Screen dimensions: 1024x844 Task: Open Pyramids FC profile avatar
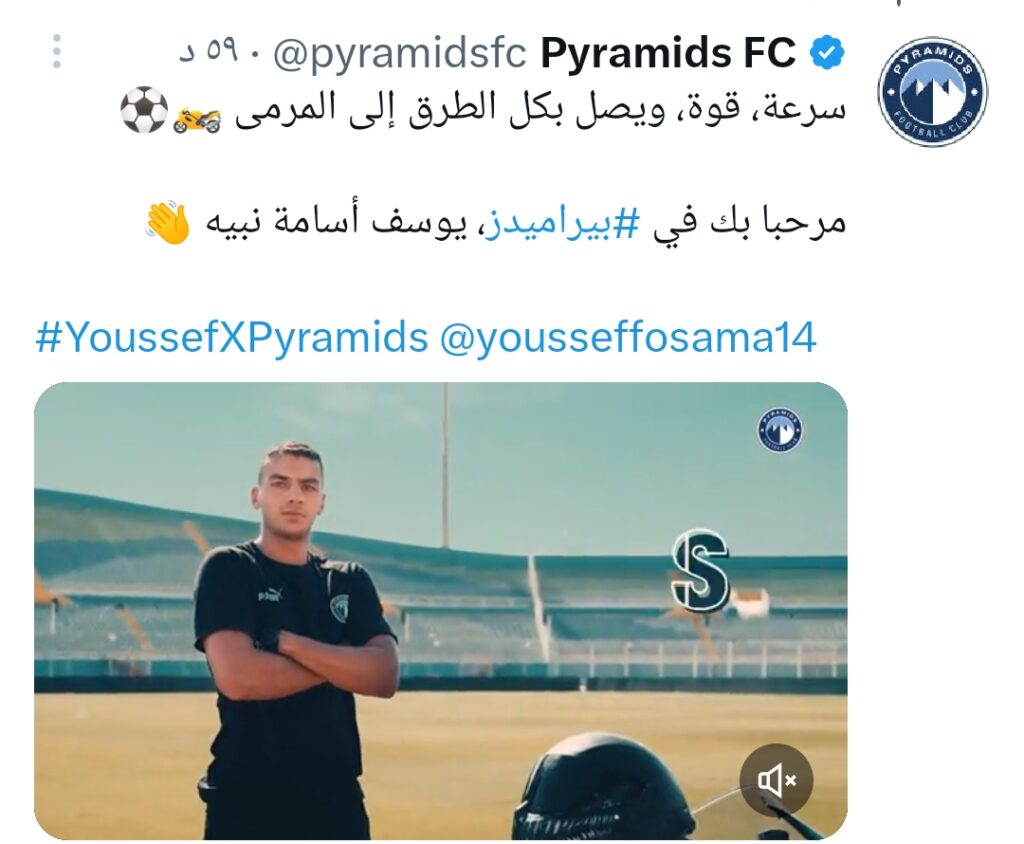932,91
